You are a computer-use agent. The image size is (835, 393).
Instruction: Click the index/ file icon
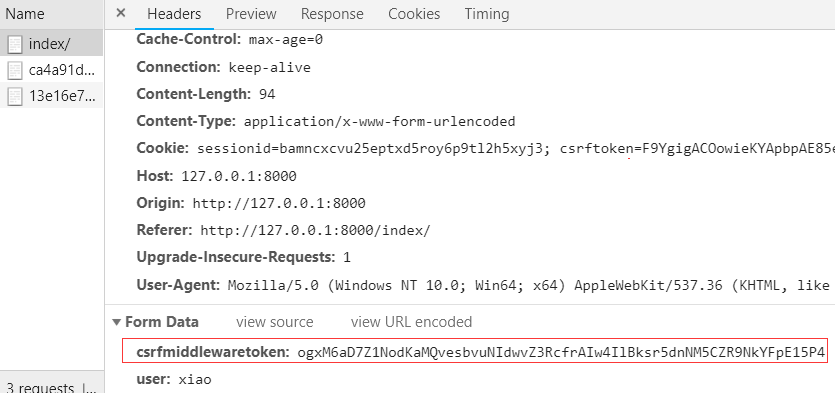point(15,45)
